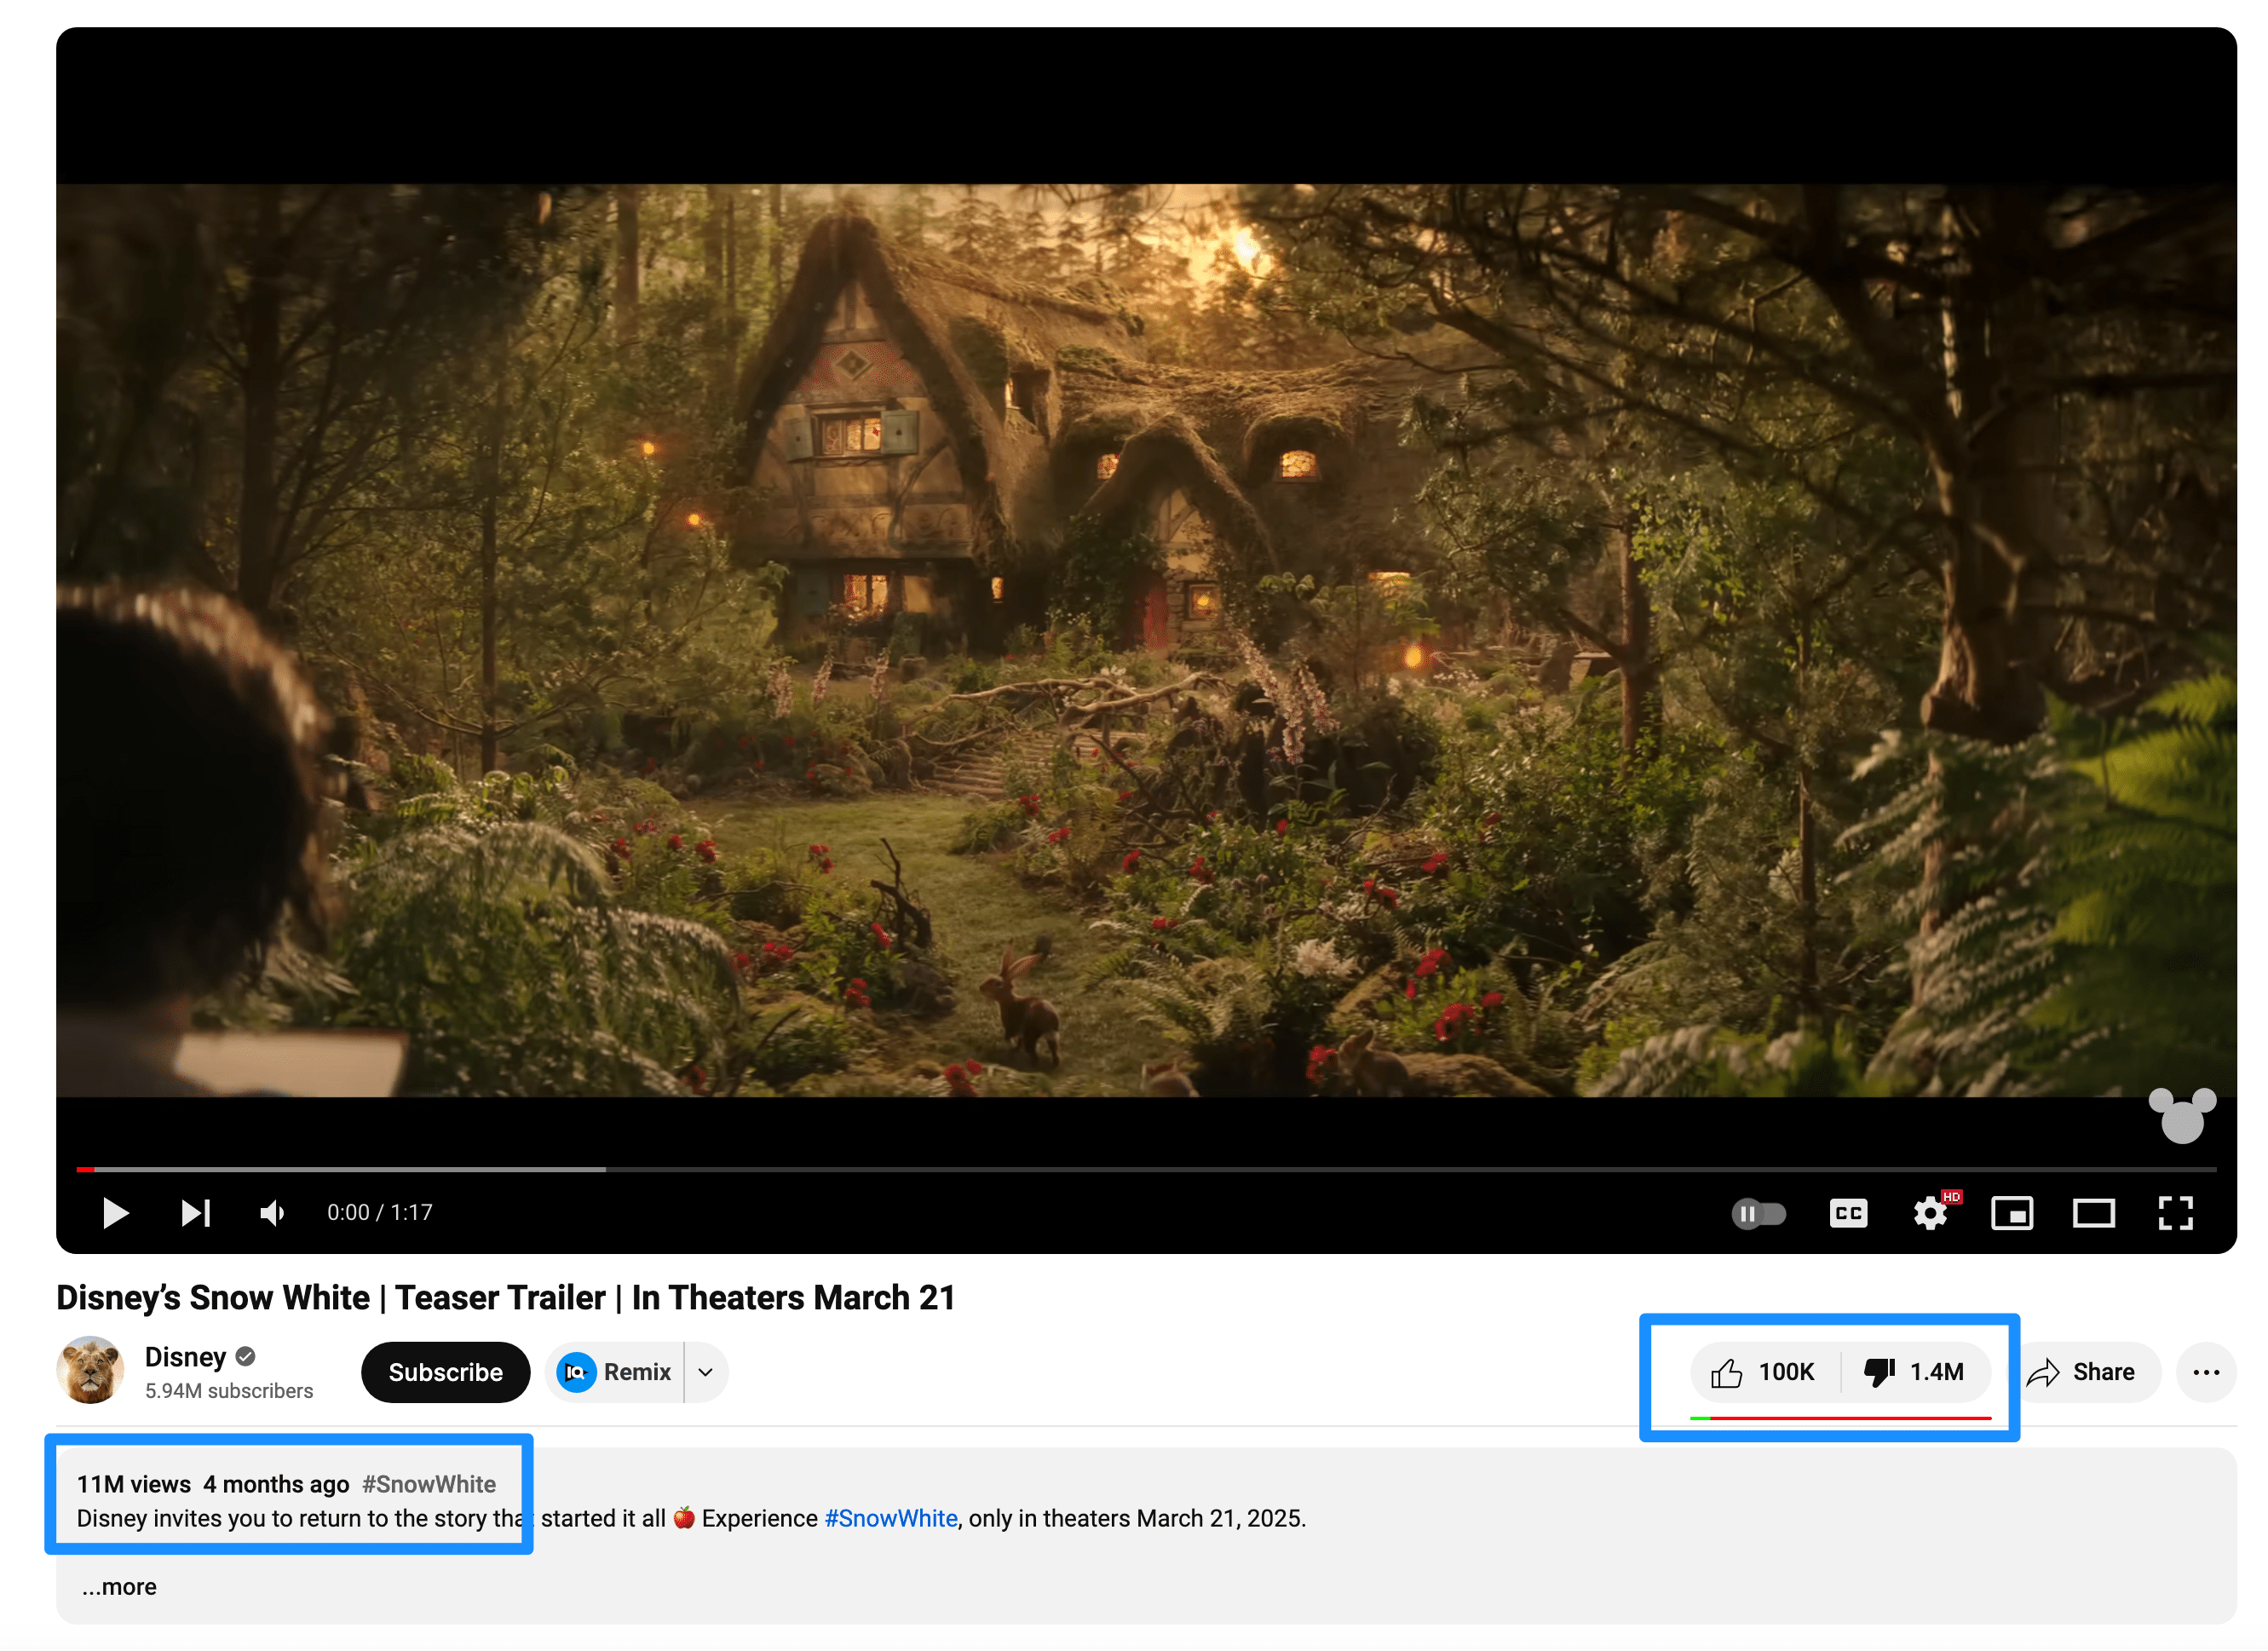The height and width of the screenshot is (1651, 2268).
Task: Open the video settings gear
Action: [1929, 1213]
